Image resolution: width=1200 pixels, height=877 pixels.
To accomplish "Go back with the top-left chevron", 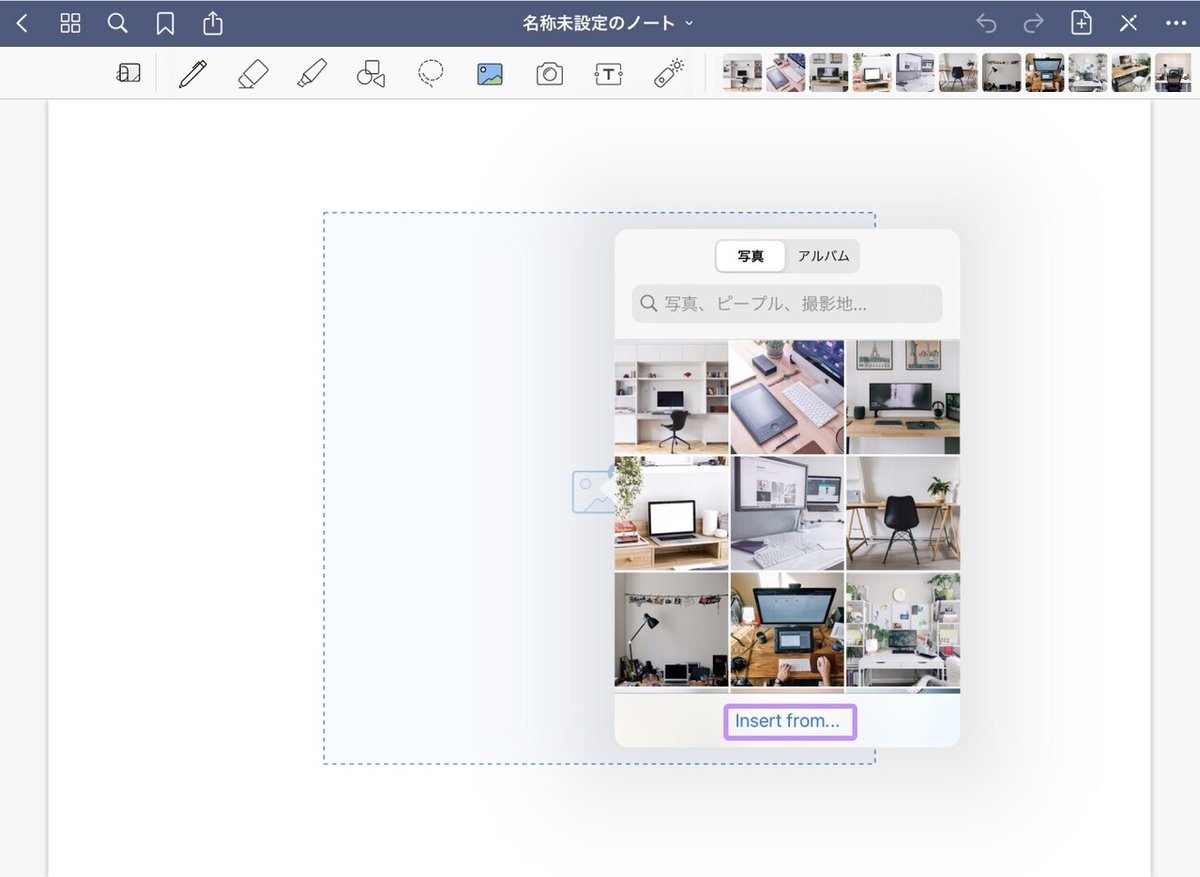I will (22, 23).
